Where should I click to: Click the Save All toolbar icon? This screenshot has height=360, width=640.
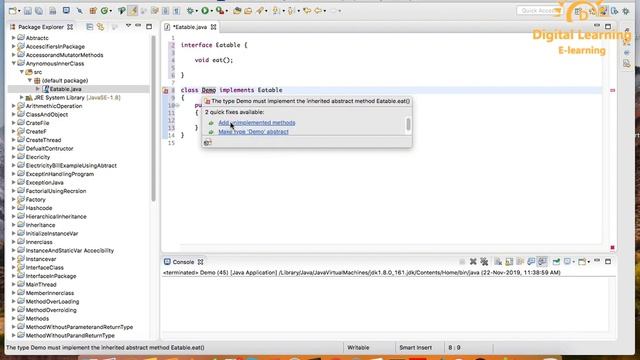39,11
